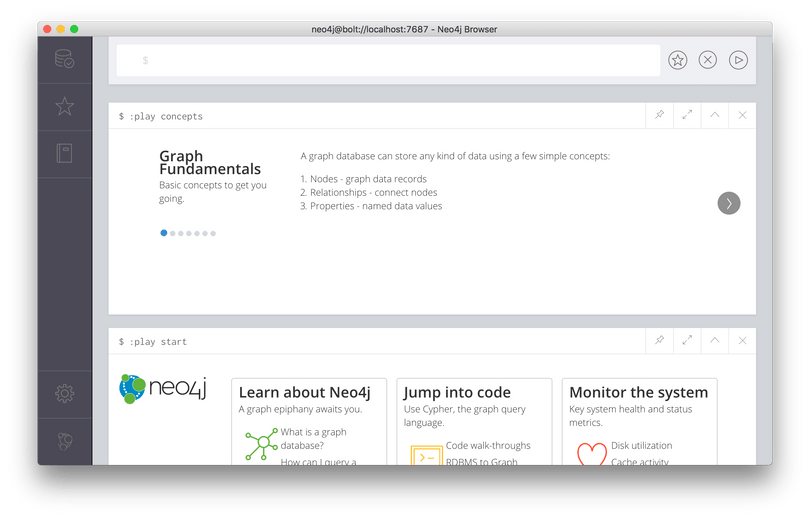Click 'Properties - named data values' text

click(x=376, y=206)
